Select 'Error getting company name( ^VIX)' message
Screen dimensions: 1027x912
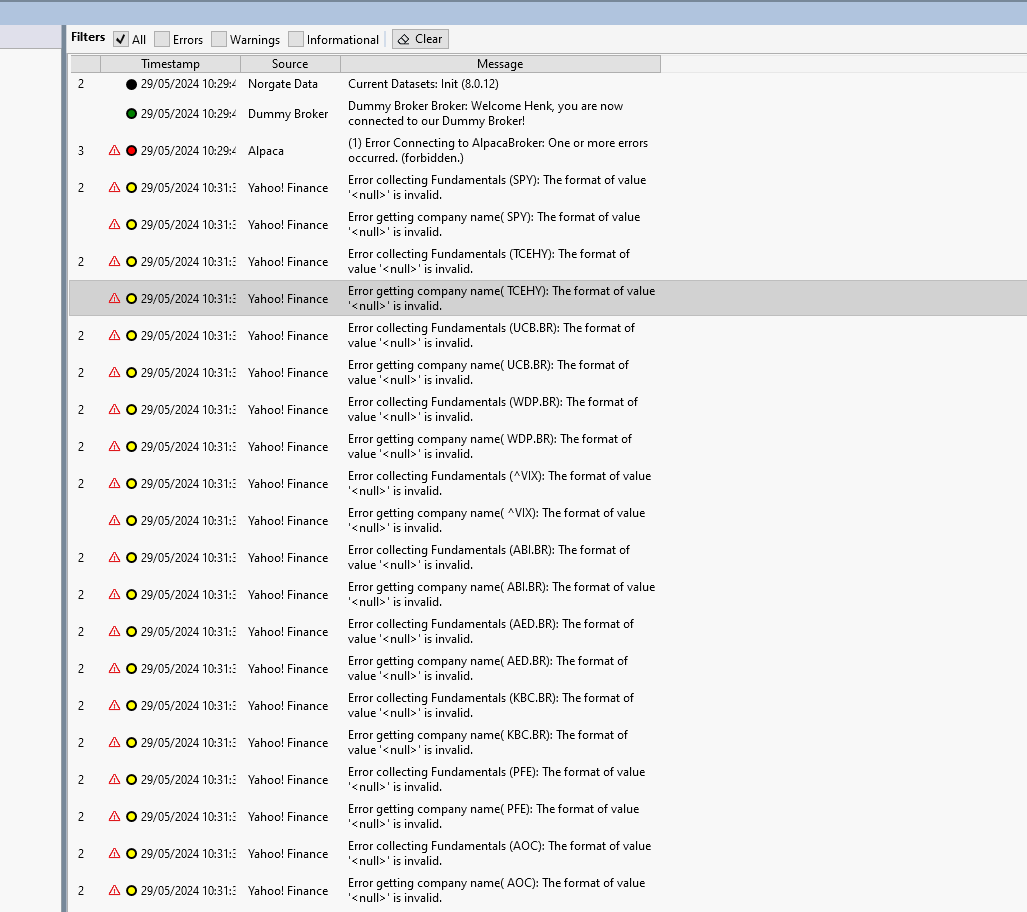point(496,521)
